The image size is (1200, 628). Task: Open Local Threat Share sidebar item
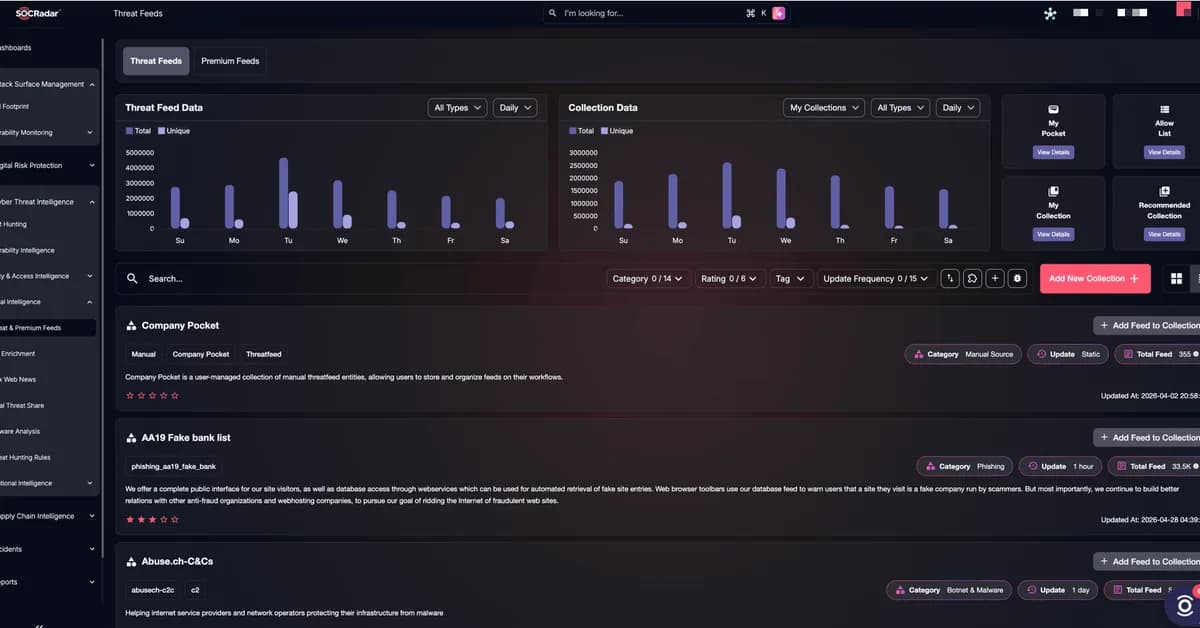[x=24, y=405]
